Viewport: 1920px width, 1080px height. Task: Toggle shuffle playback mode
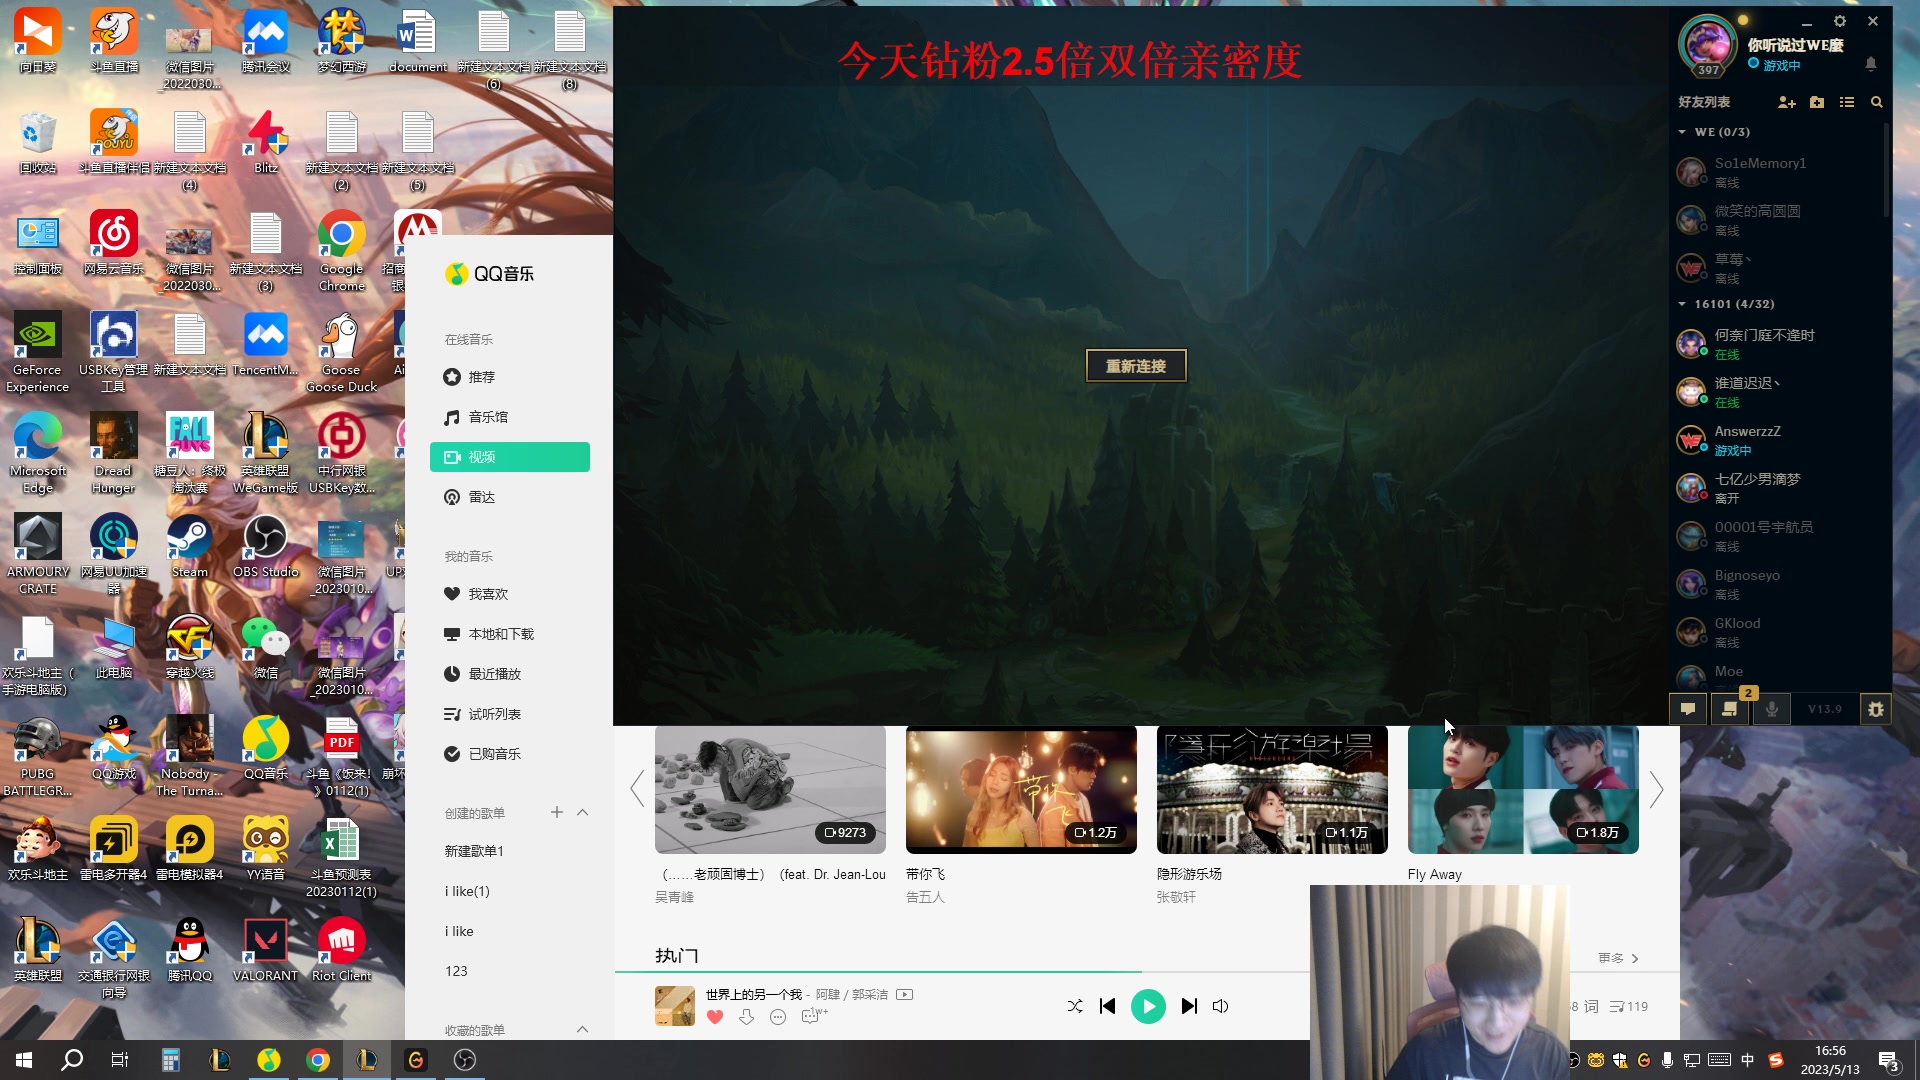[1075, 1006]
